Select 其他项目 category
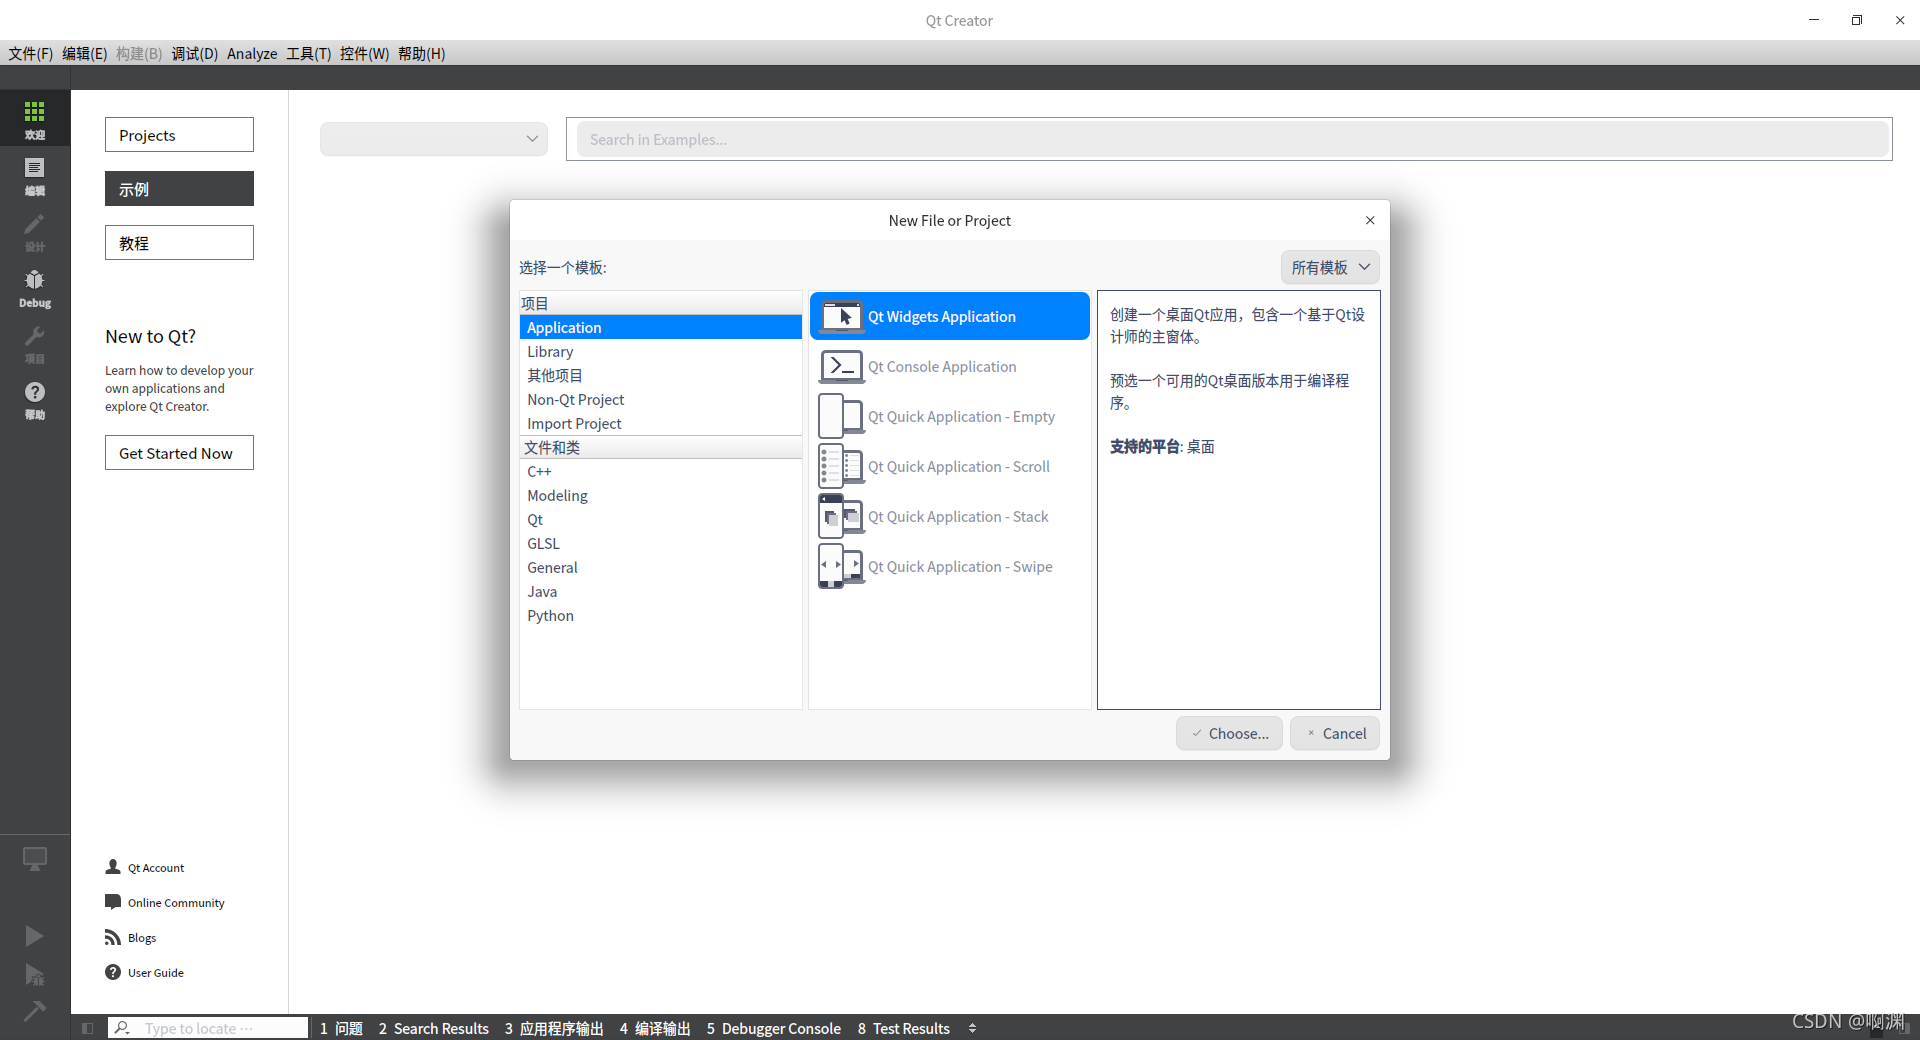Screen dimensions: 1920x1040 pyautogui.click(x=661, y=375)
